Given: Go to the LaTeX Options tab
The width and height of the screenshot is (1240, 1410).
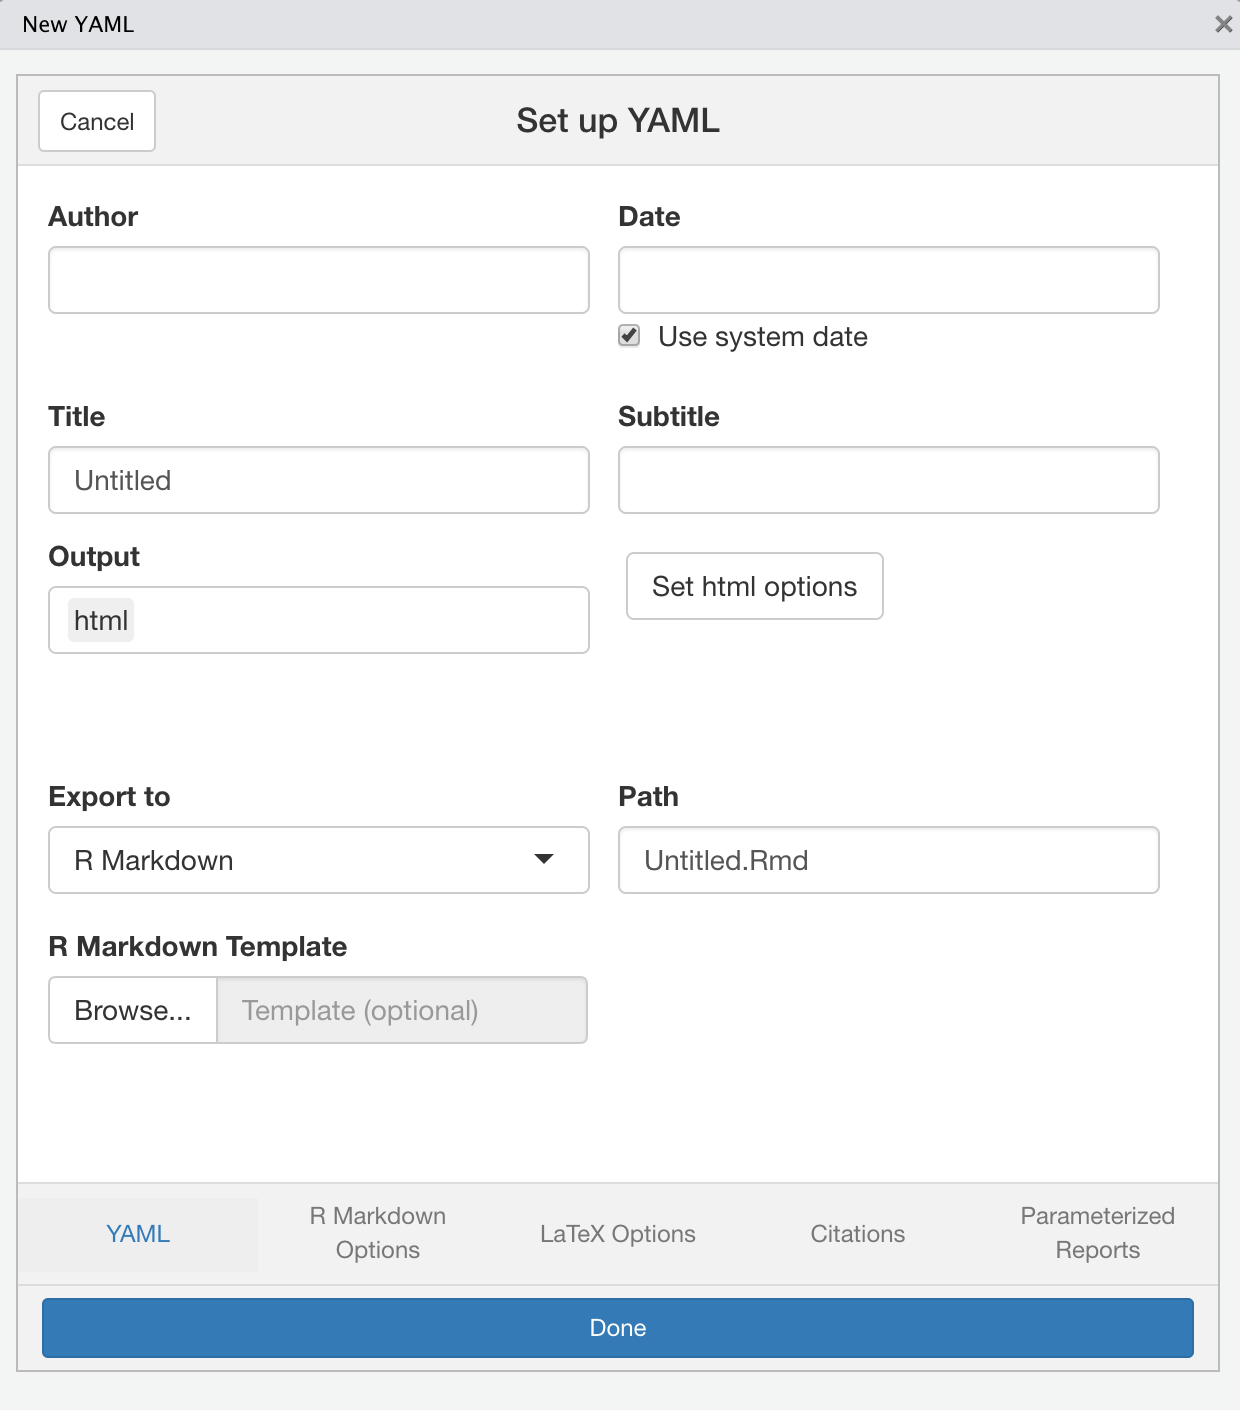Looking at the screenshot, I should click(x=618, y=1234).
